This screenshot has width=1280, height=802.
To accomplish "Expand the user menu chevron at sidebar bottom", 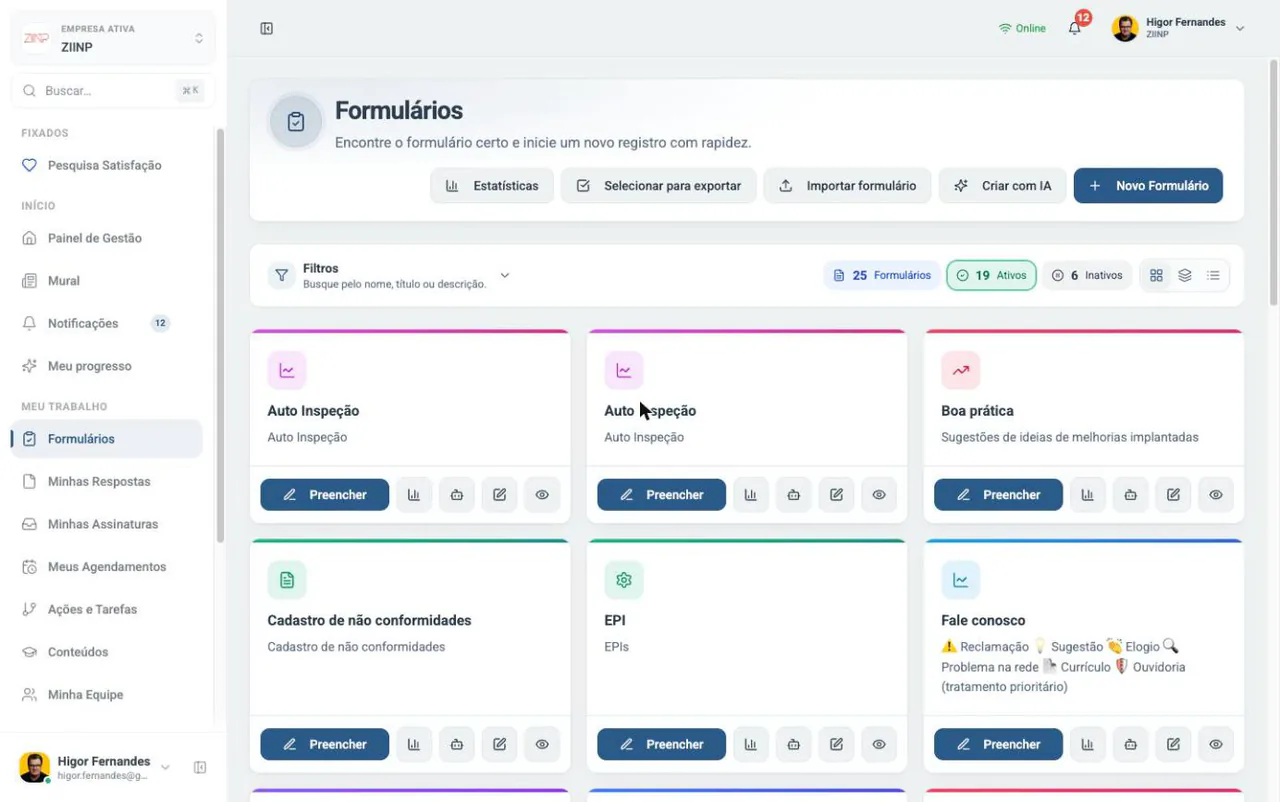I will pyautogui.click(x=165, y=767).
